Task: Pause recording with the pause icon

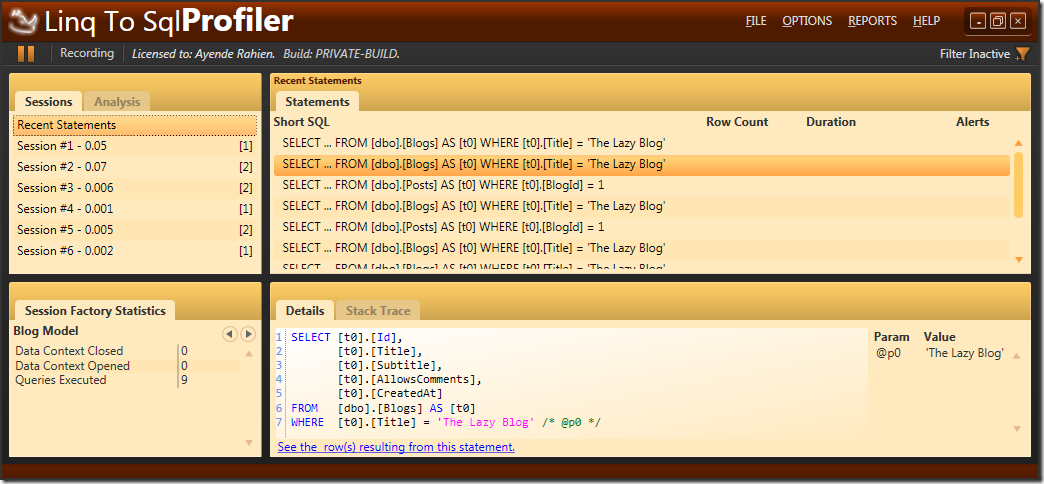Action: click(26, 54)
